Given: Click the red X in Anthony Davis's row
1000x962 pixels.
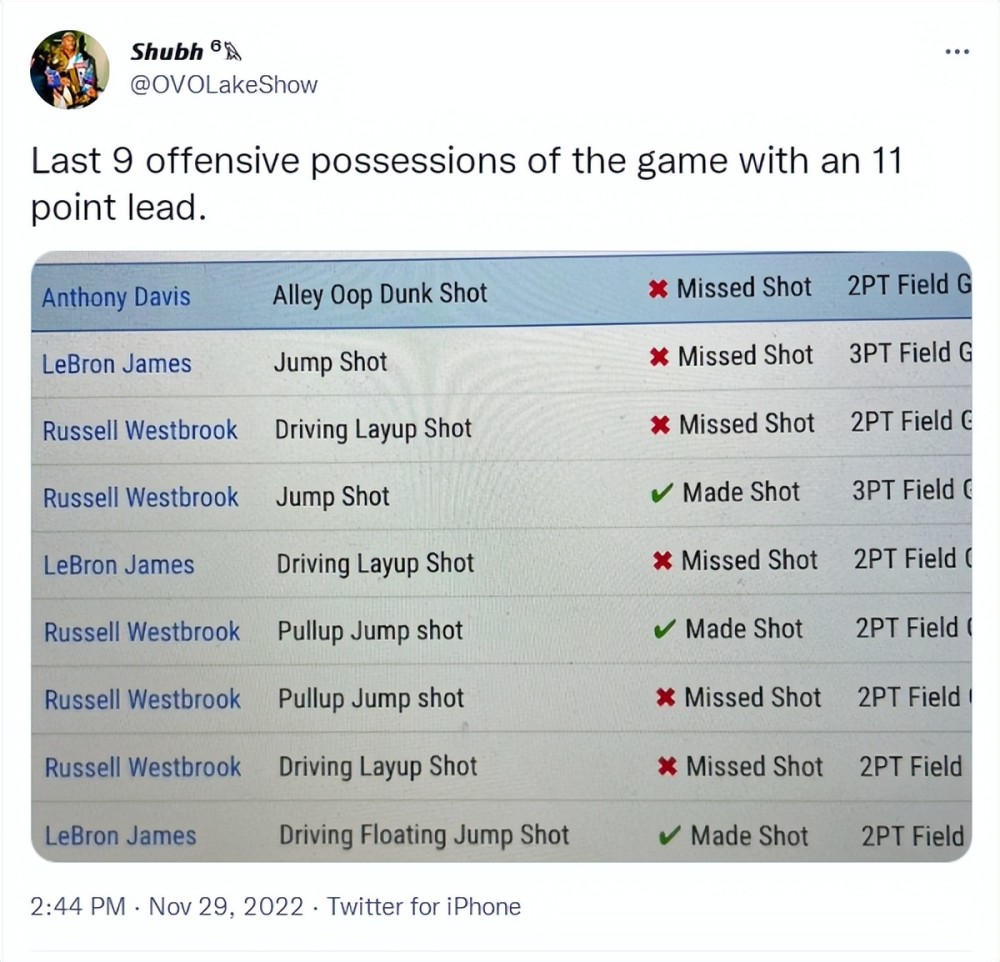Looking at the screenshot, I should point(658,290).
